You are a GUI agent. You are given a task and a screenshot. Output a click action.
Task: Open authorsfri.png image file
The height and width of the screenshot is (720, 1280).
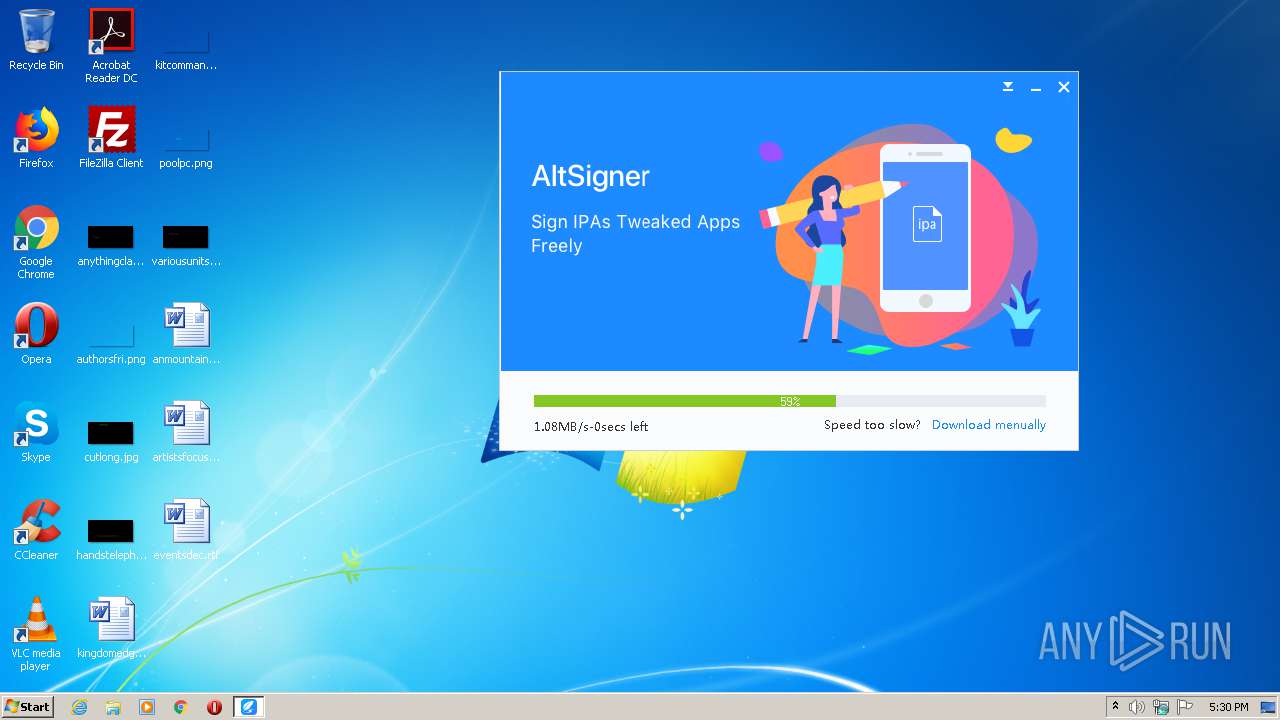click(x=111, y=342)
